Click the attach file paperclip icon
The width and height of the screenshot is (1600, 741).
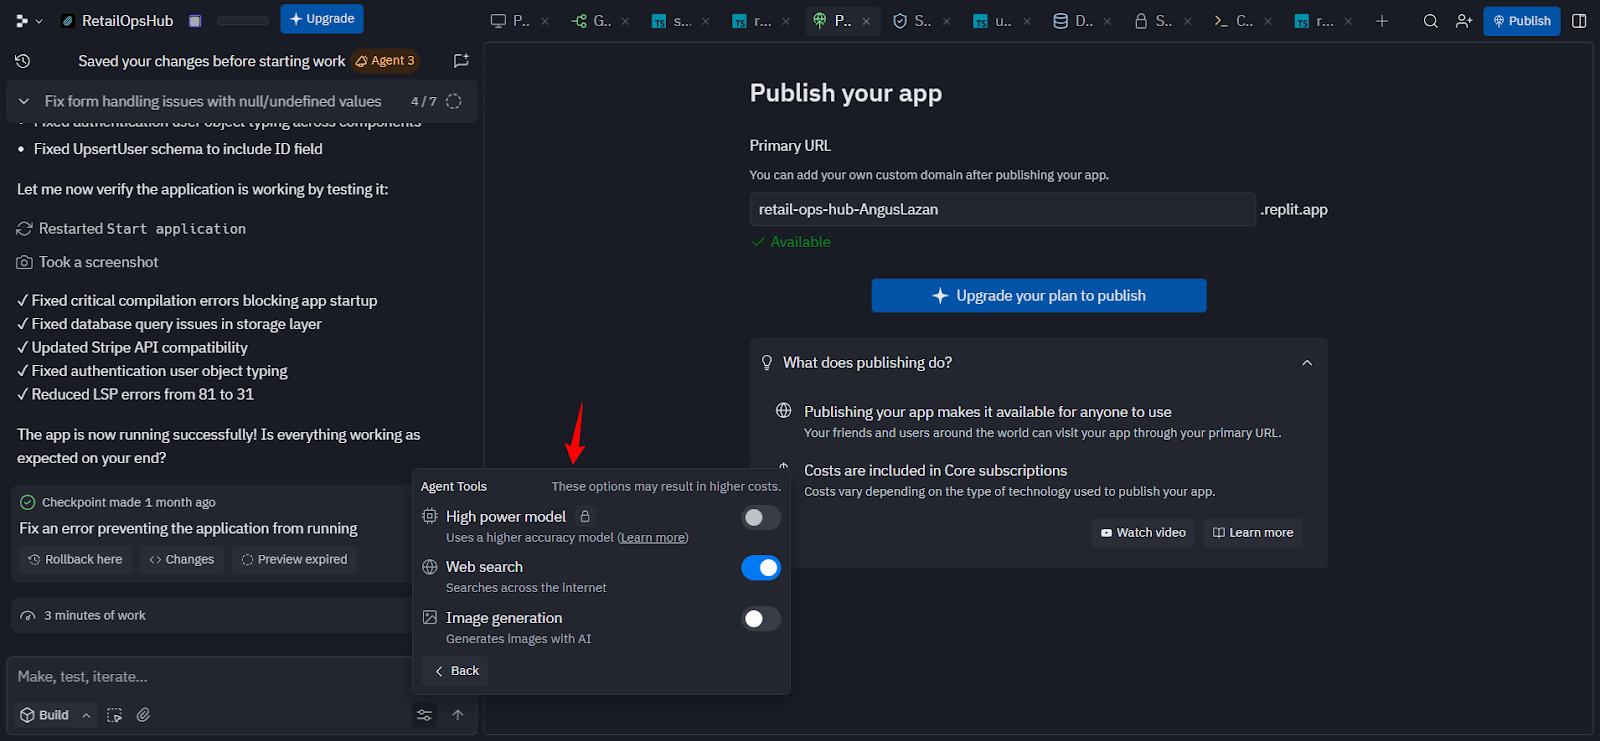click(144, 715)
